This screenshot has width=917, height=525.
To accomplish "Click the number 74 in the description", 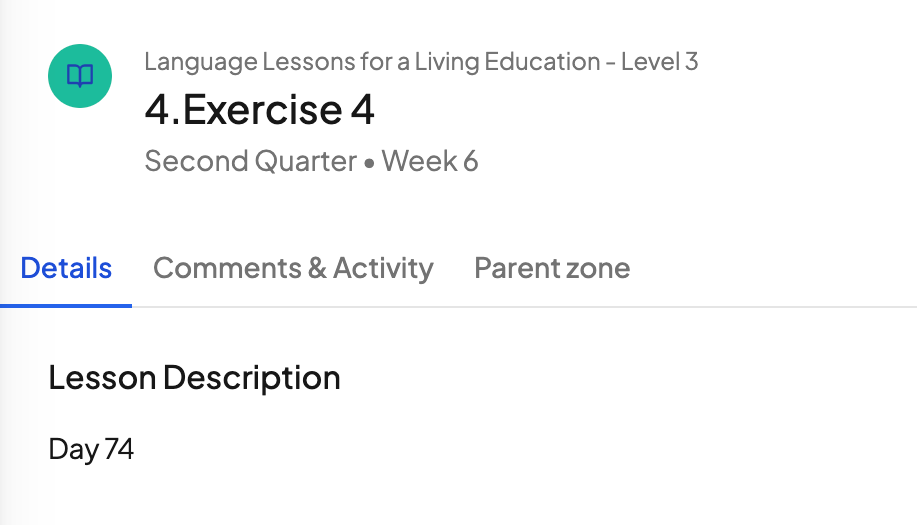I will click(x=119, y=450).
